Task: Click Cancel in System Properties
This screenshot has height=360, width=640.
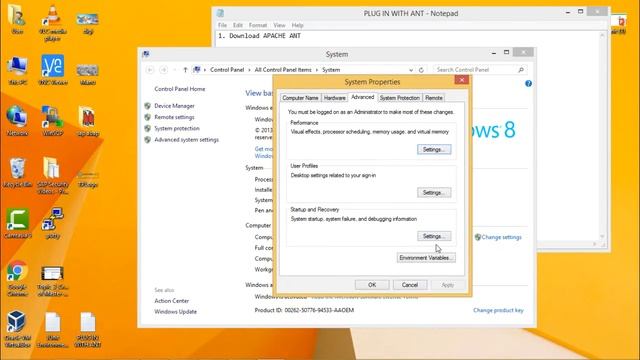Action: pos(410,285)
